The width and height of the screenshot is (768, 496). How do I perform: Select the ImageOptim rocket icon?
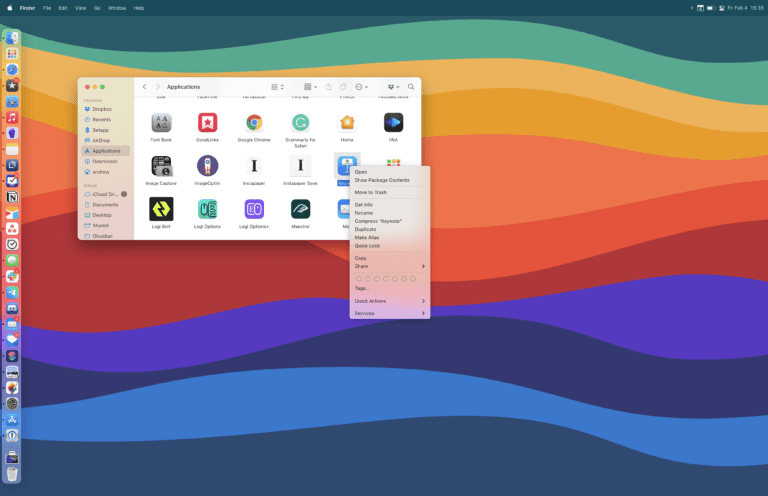[x=207, y=166]
